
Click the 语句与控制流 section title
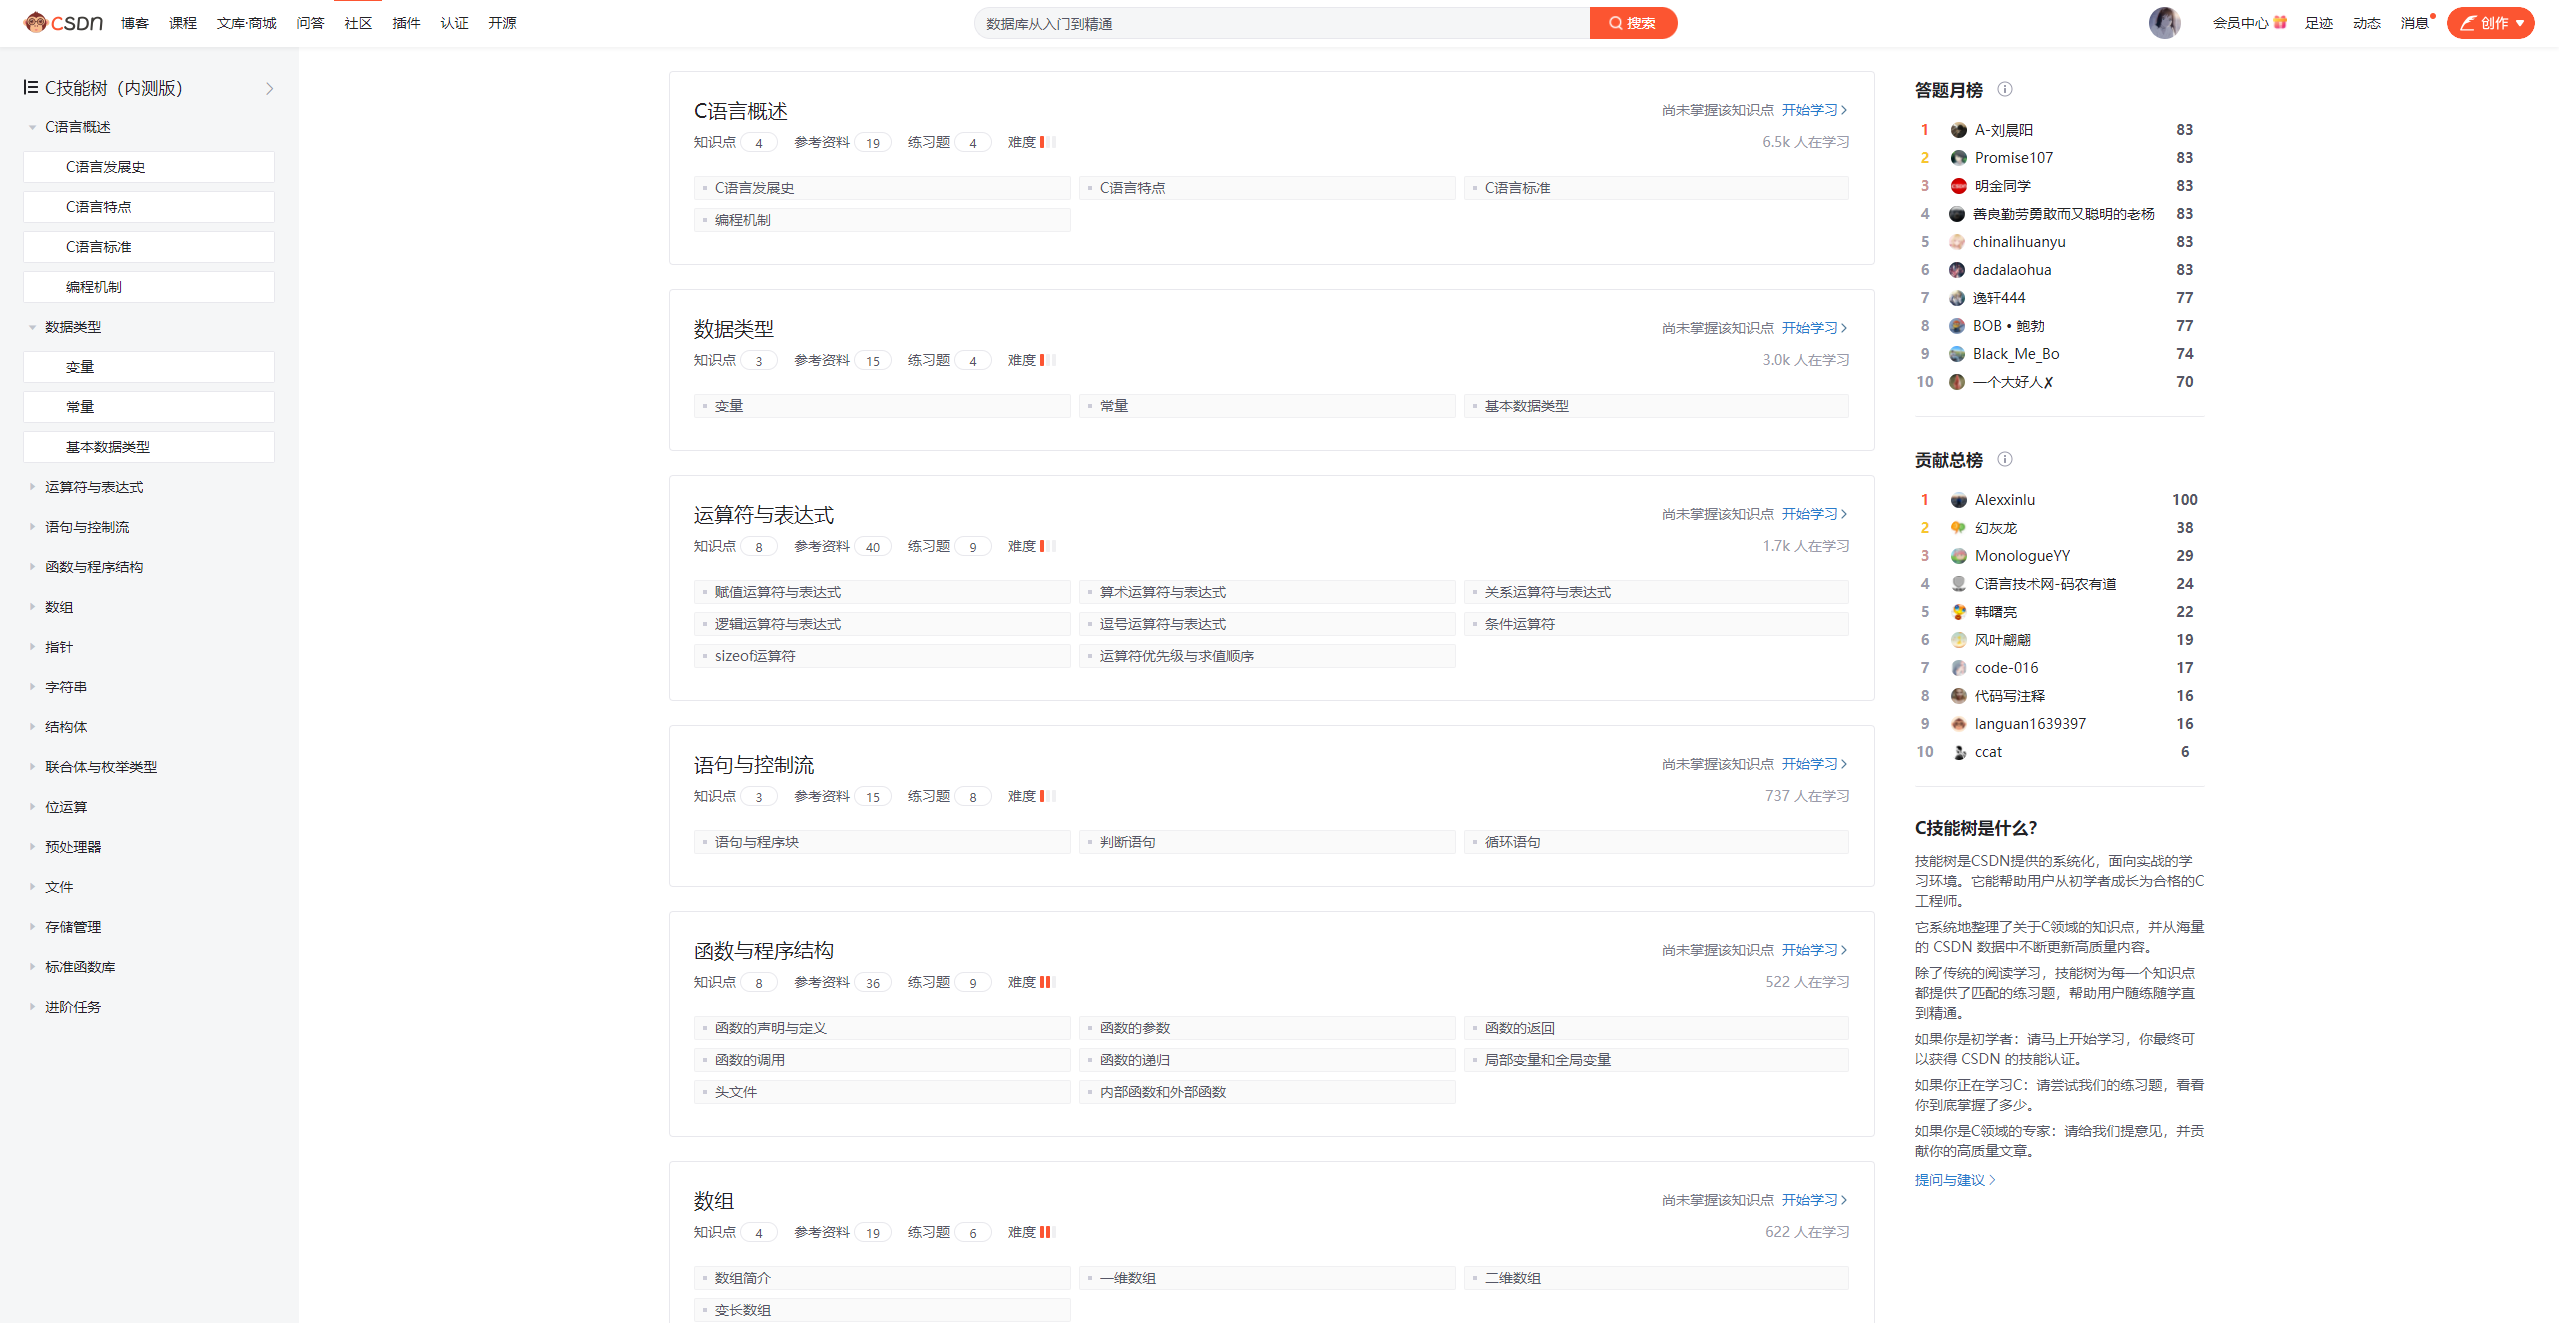coord(754,765)
